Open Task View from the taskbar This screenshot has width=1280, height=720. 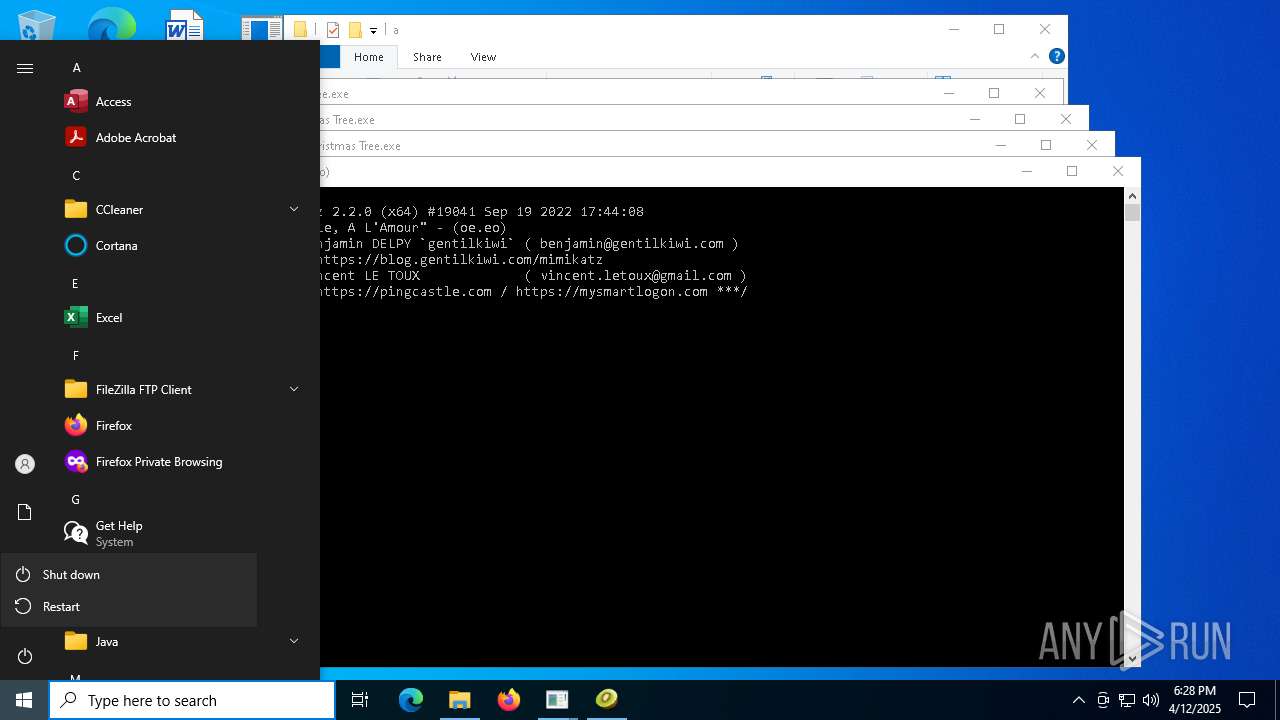(360, 700)
